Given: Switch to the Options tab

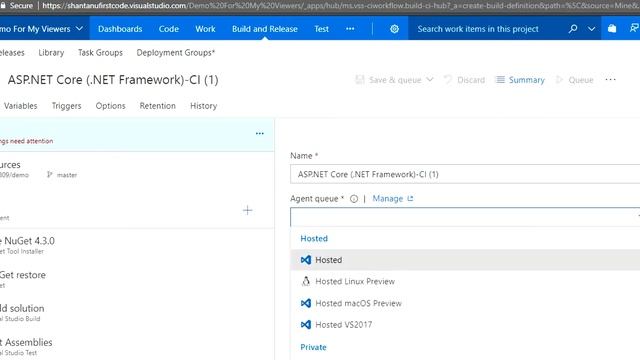Looking at the screenshot, I should coord(110,106).
